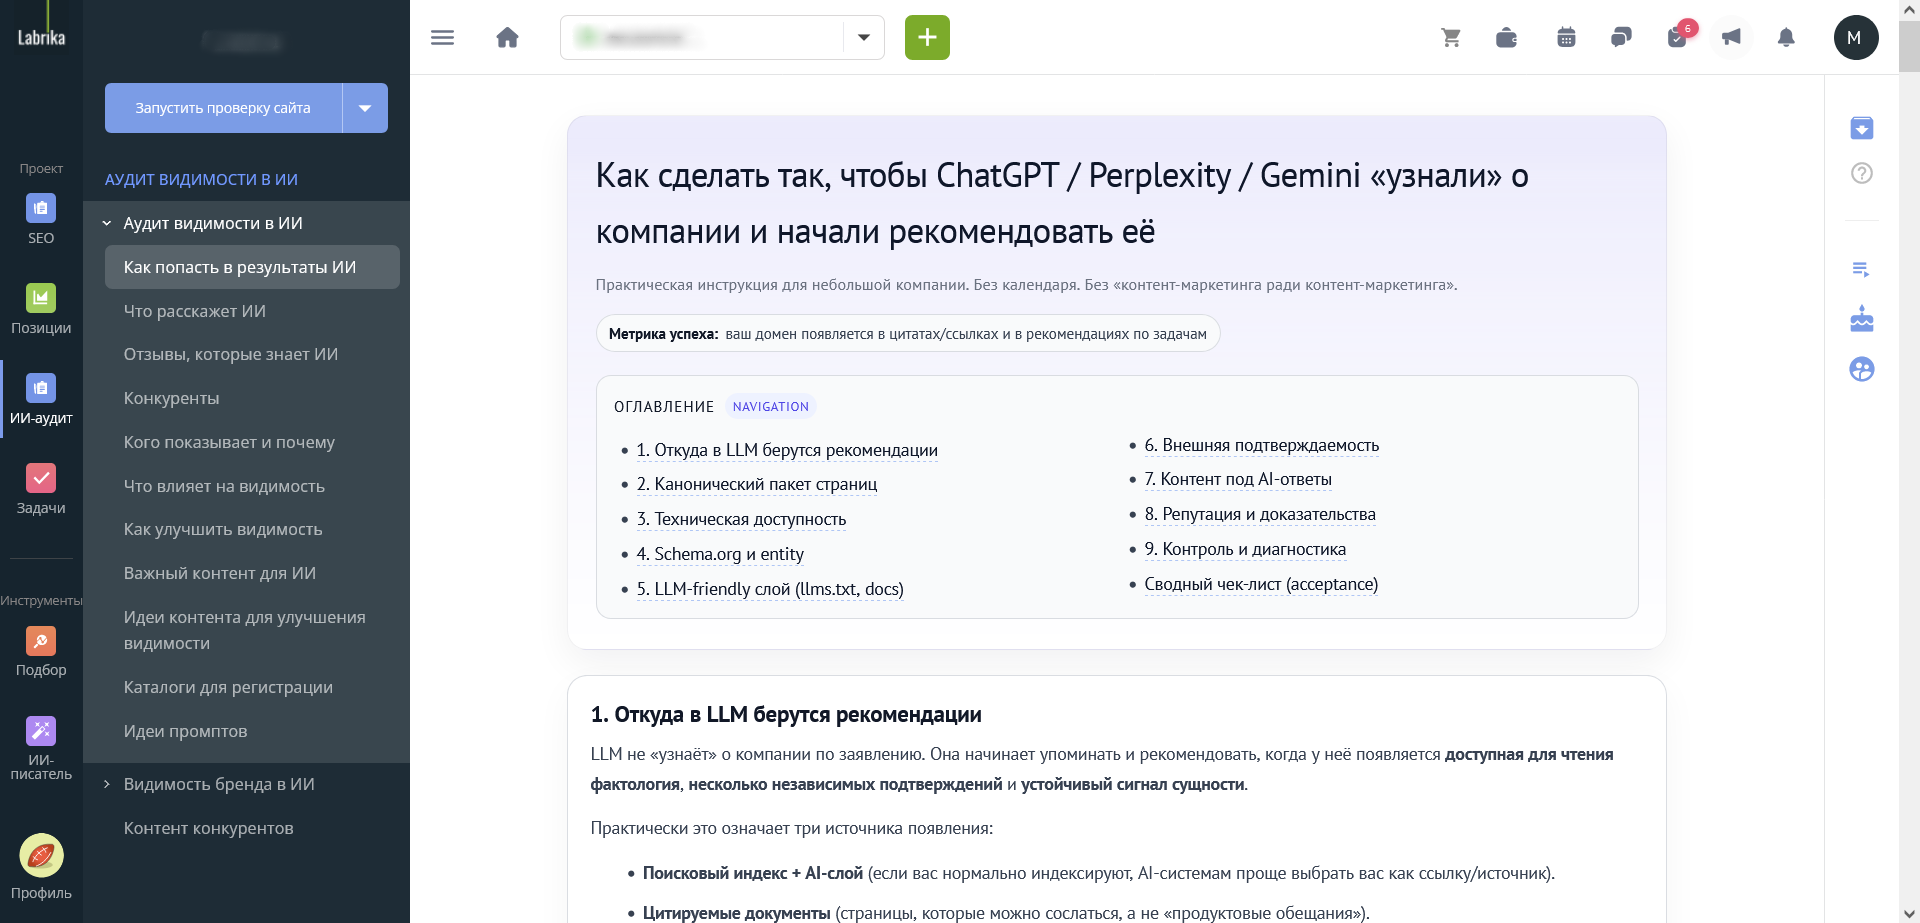Open the notifications bell icon

[x=1786, y=38]
